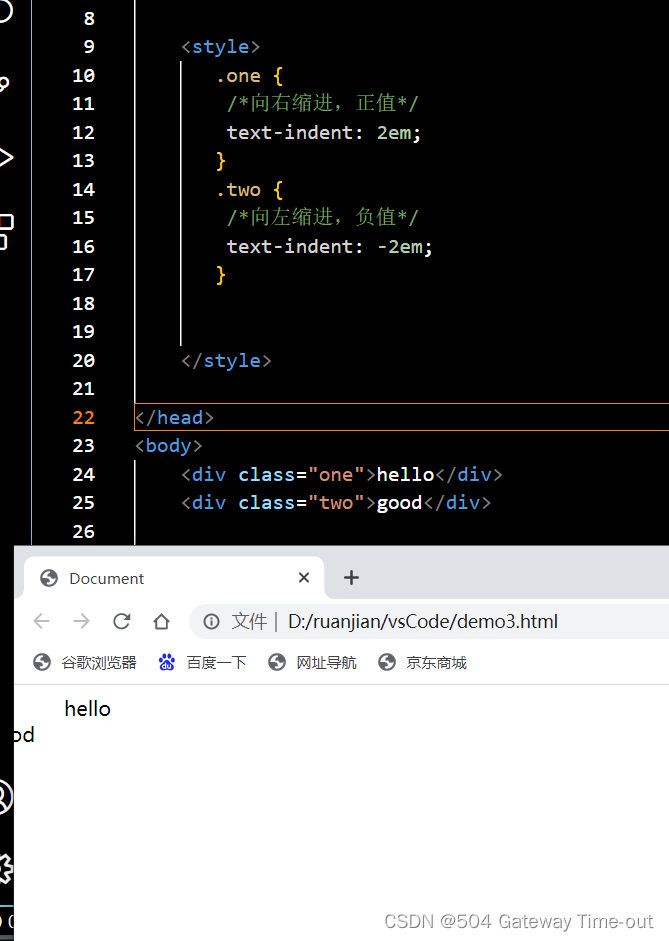Click the .two selector

[238, 190]
